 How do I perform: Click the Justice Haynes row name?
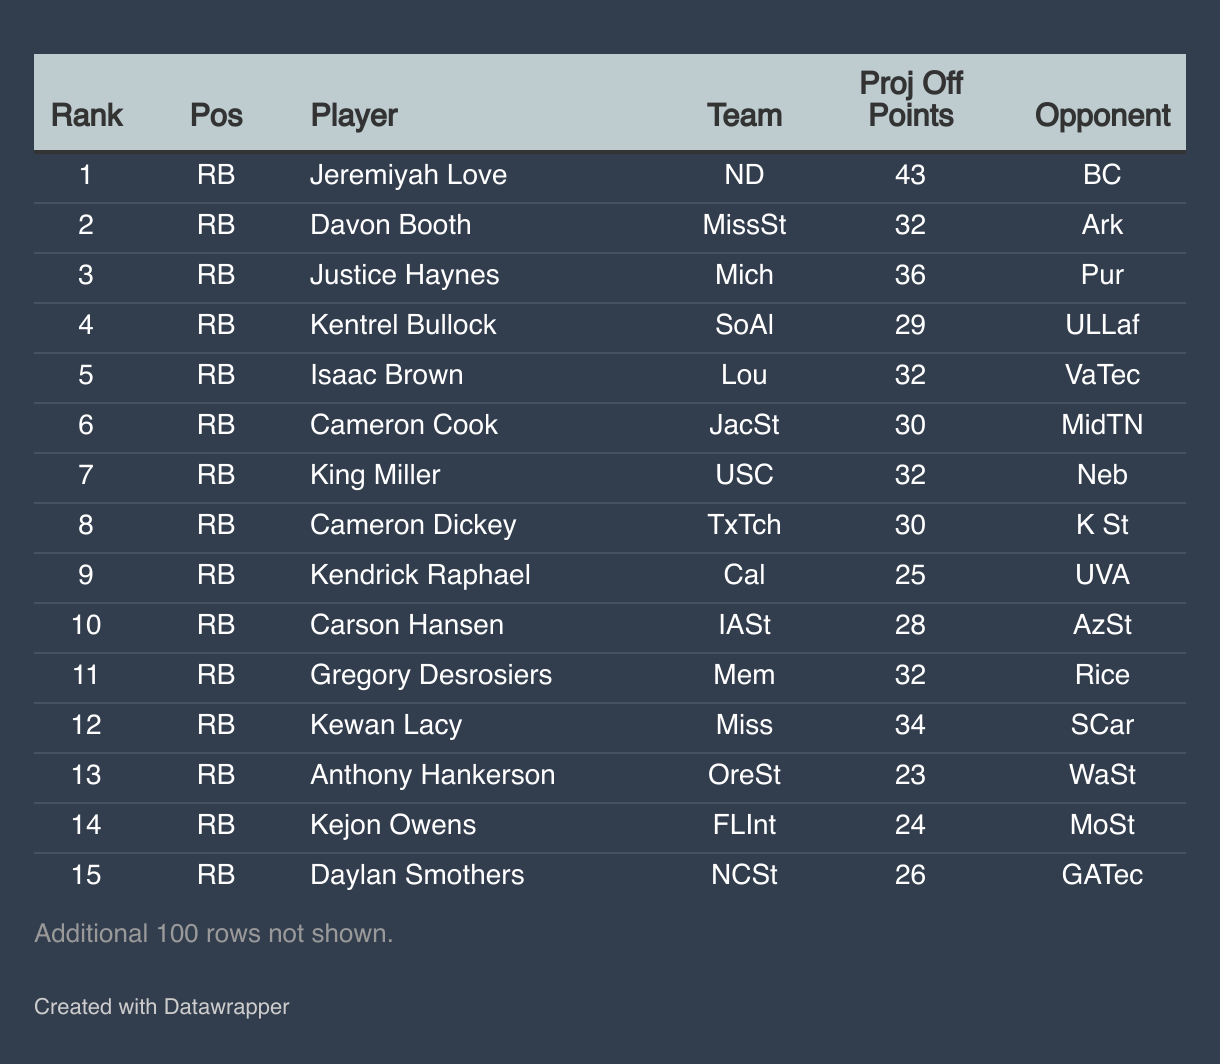coord(404,275)
